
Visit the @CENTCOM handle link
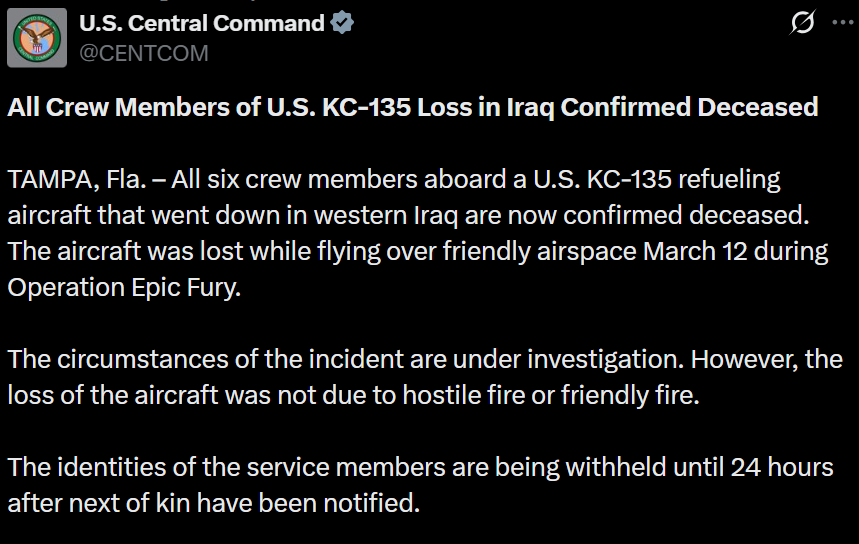(x=144, y=53)
